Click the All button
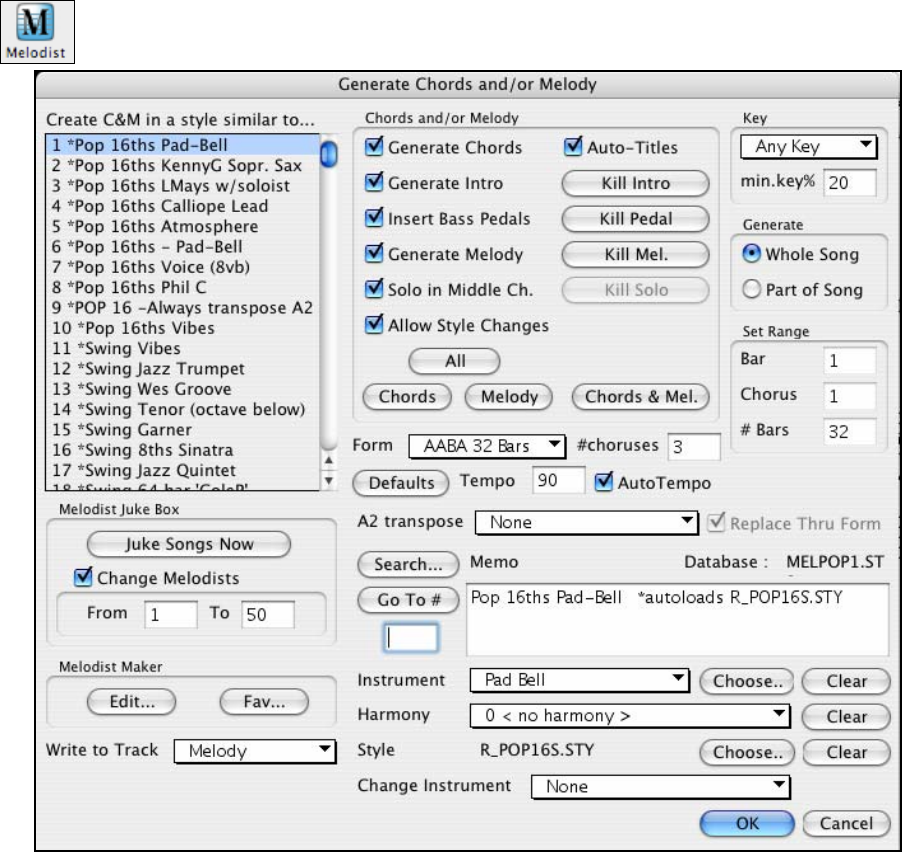 (x=454, y=361)
